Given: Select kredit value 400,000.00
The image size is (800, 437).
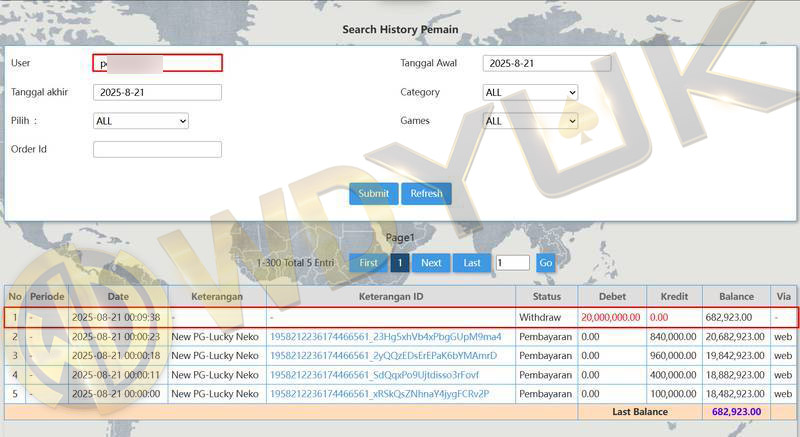Looking at the screenshot, I should [x=673, y=375].
